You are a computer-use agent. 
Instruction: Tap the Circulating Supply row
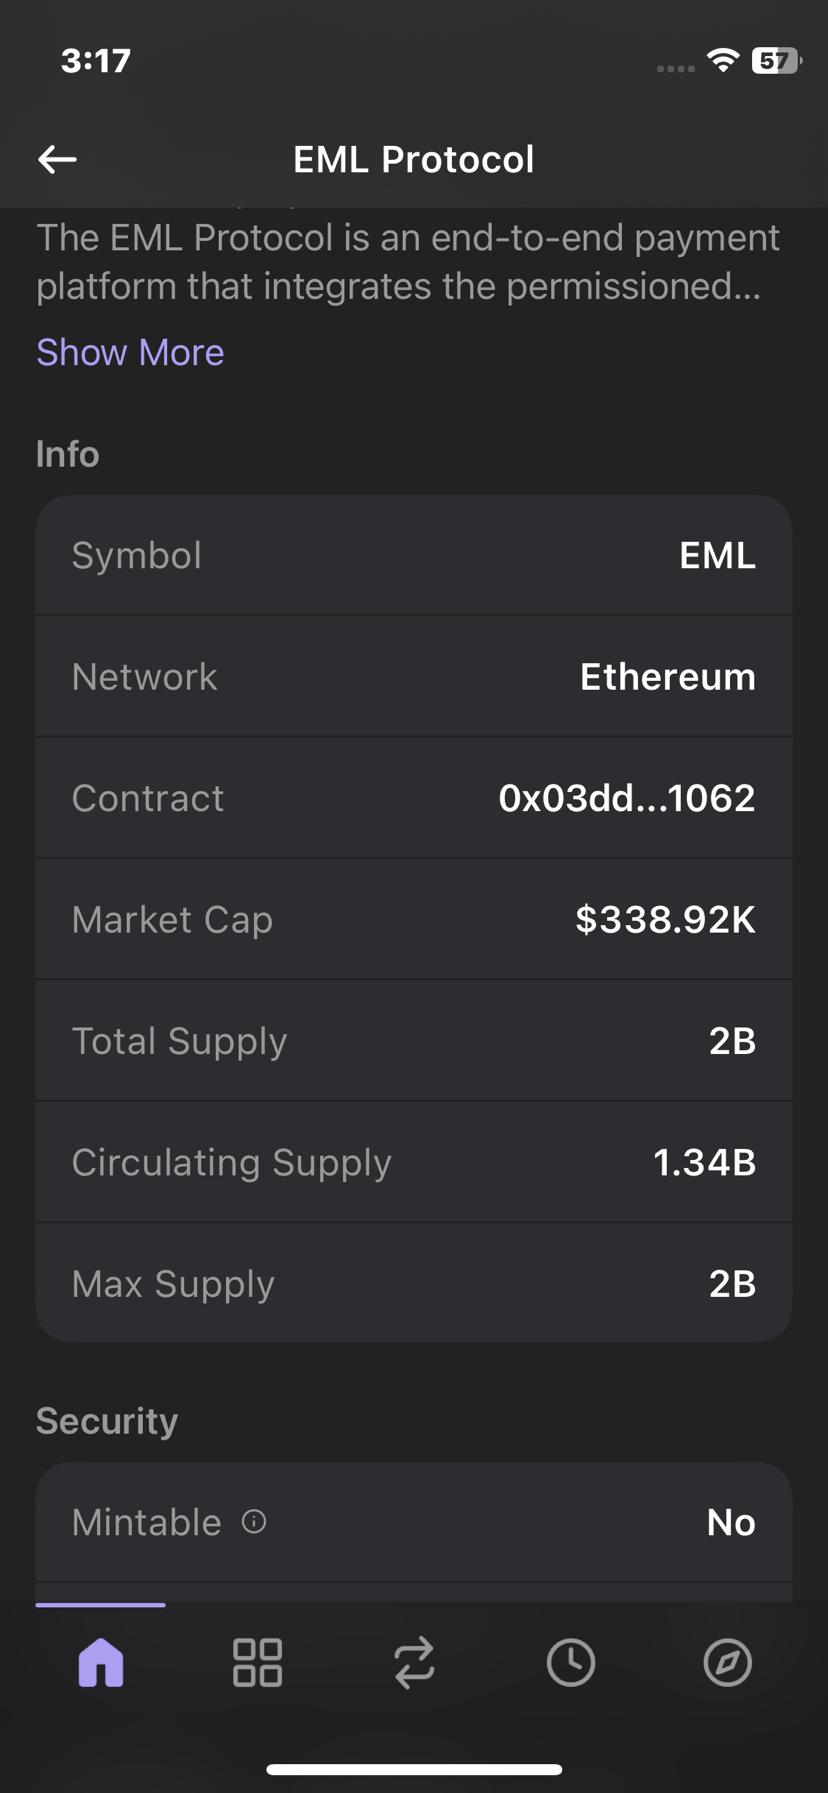tap(414, 1162)
